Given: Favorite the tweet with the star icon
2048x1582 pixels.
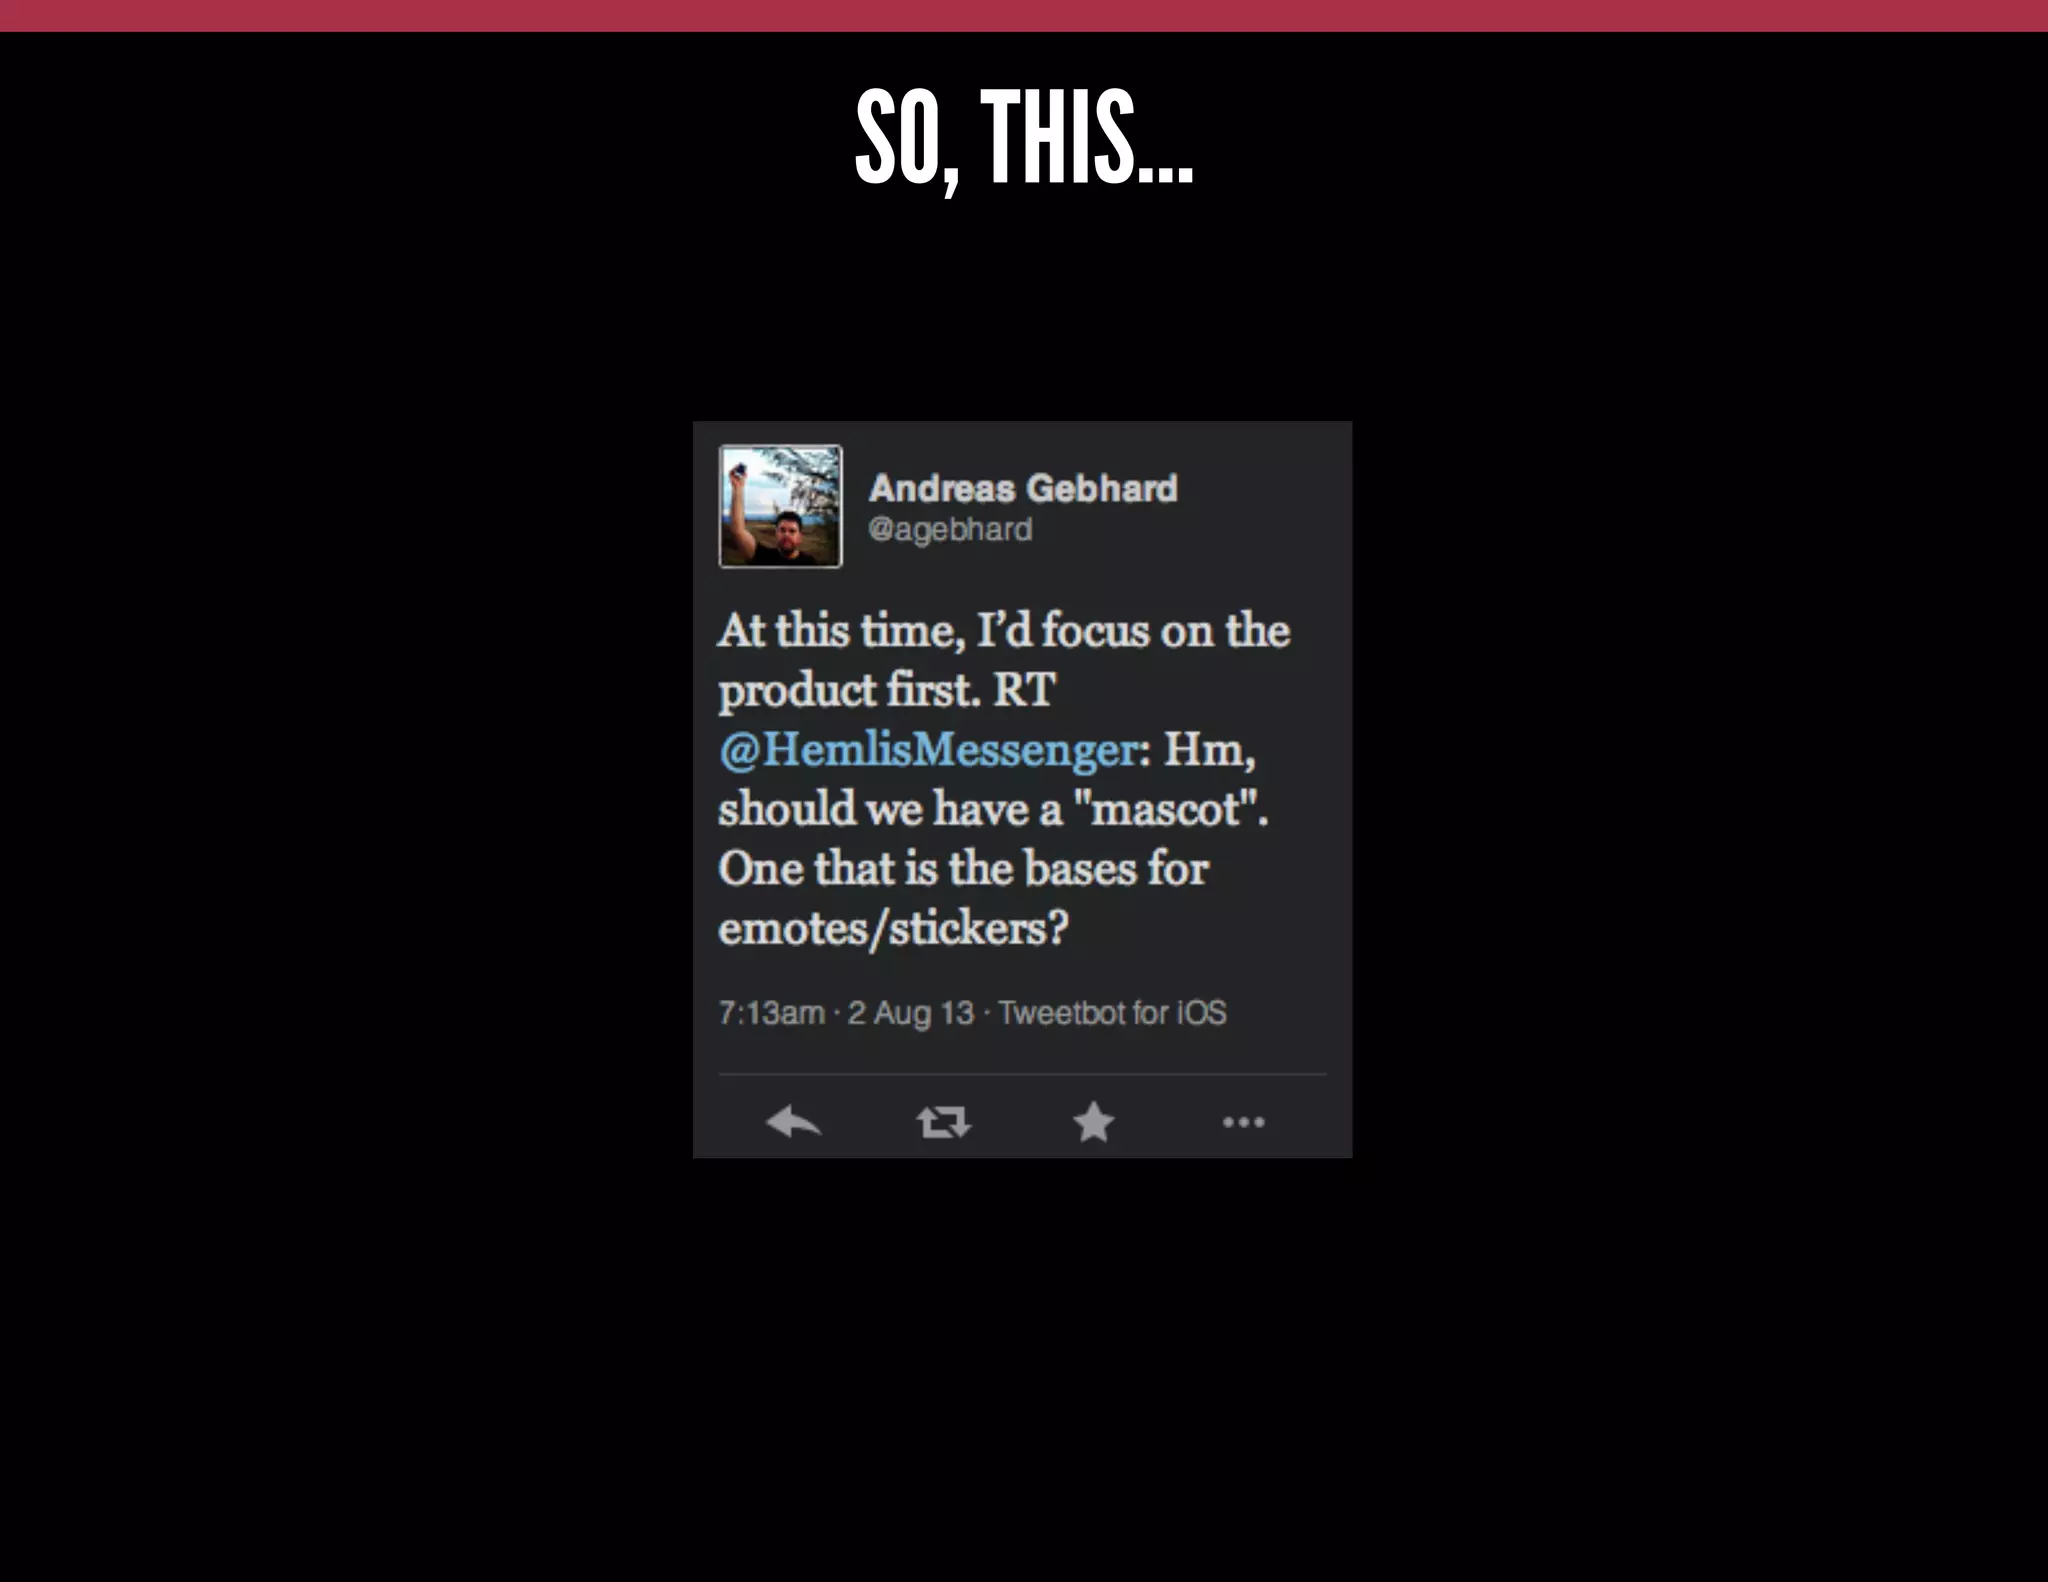Looking at the screenshot, I should point(1093,1122).
